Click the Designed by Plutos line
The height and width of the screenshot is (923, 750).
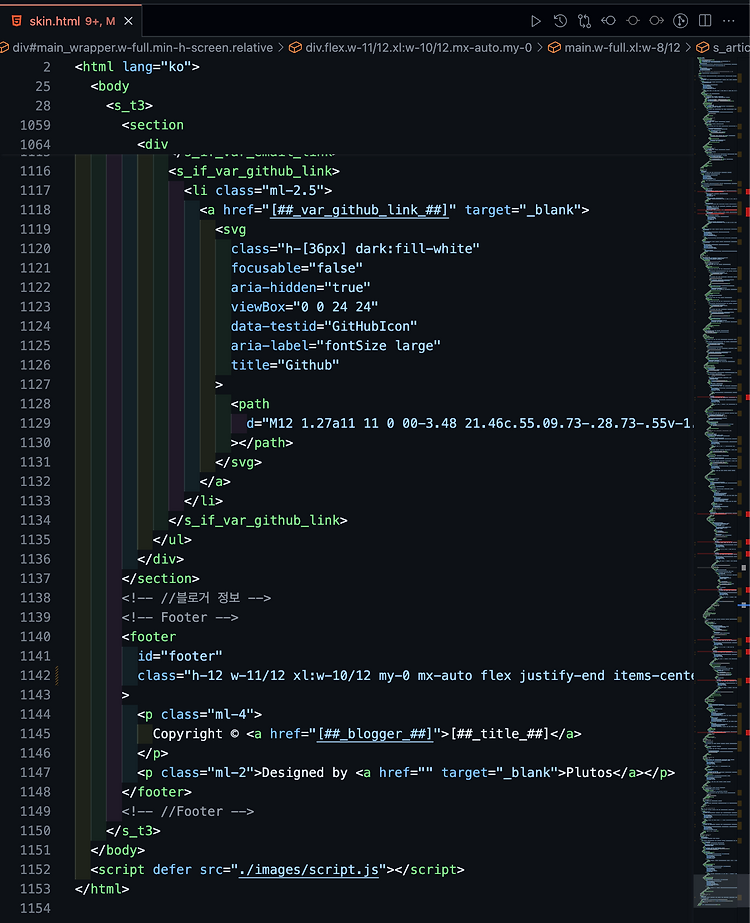coord(406,773)
